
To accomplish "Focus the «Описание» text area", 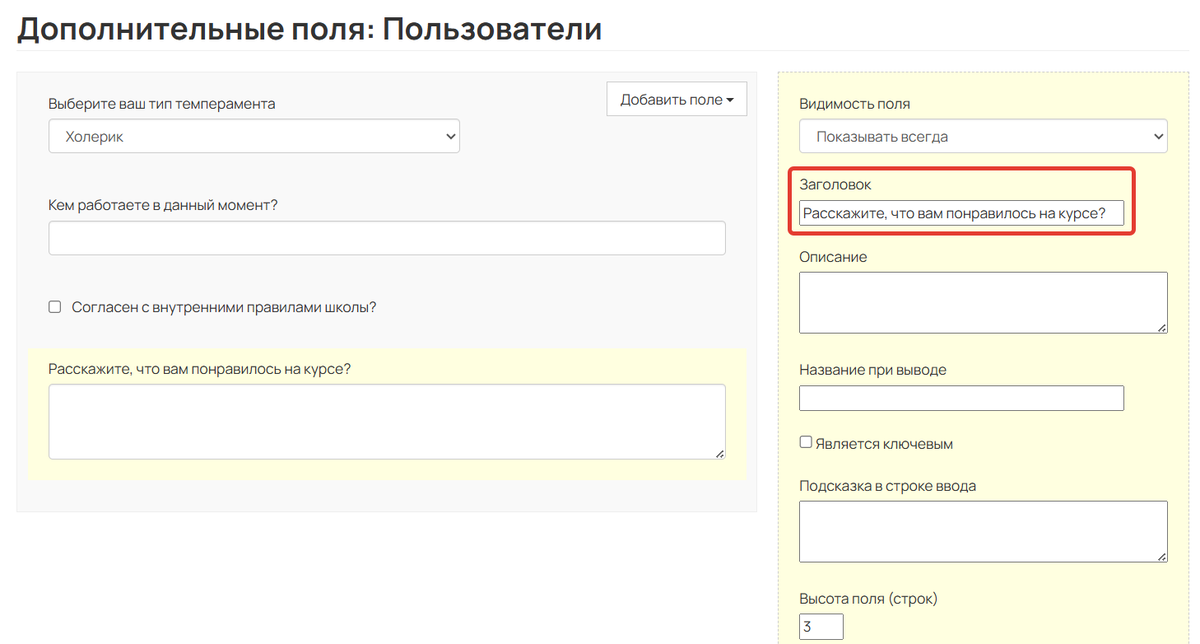I will (980, 300).
